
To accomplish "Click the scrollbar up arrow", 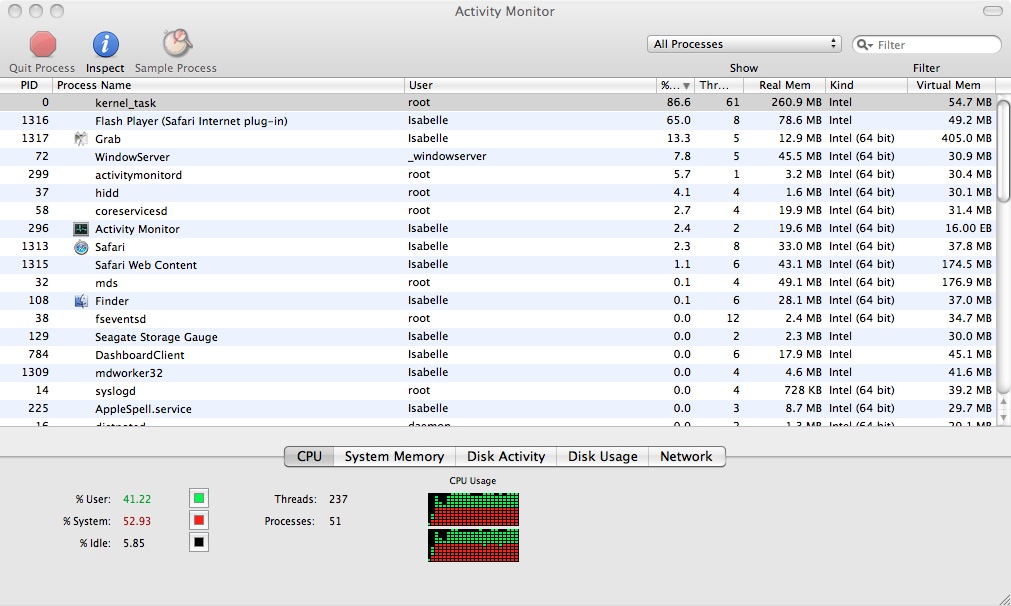I will [1003, 401].
